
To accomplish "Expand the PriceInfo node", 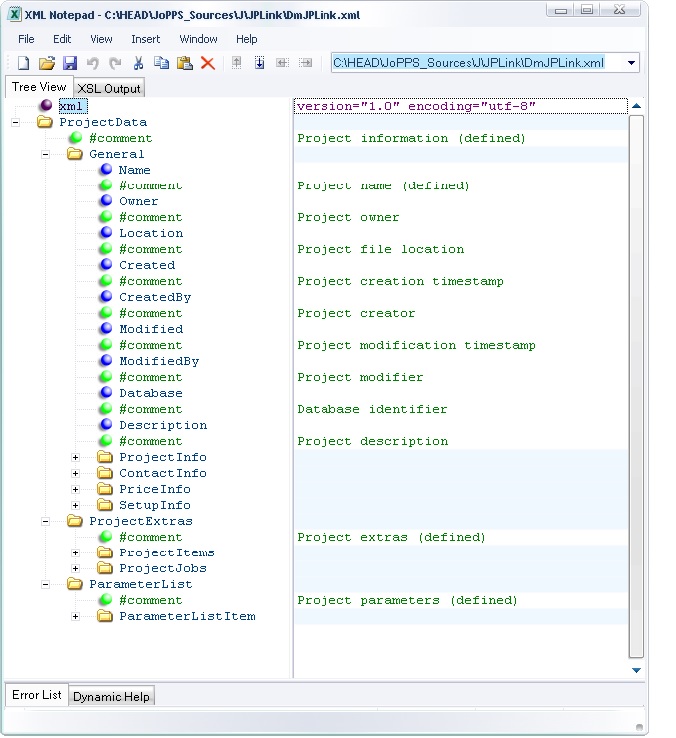I will pyautogui.click(x=75, y=489).
